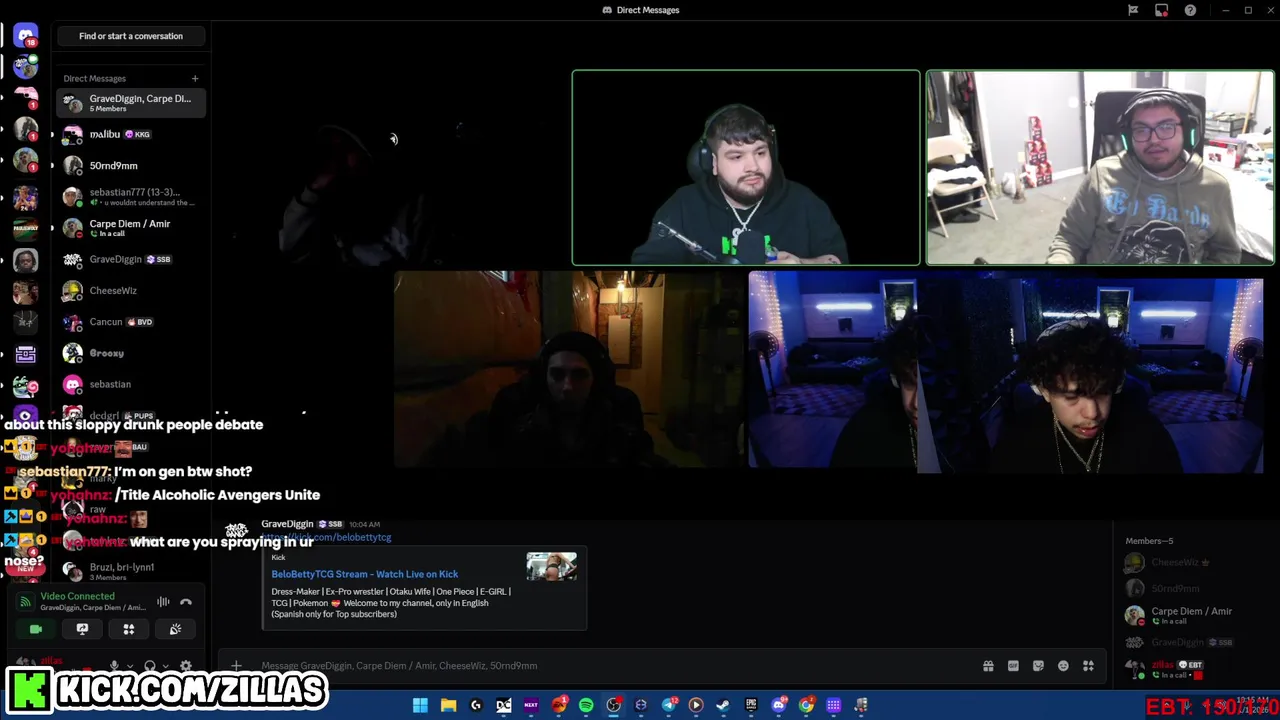Open DM with sebastian777
This screenshot has height=720, width=1280.
pos(131,197)
